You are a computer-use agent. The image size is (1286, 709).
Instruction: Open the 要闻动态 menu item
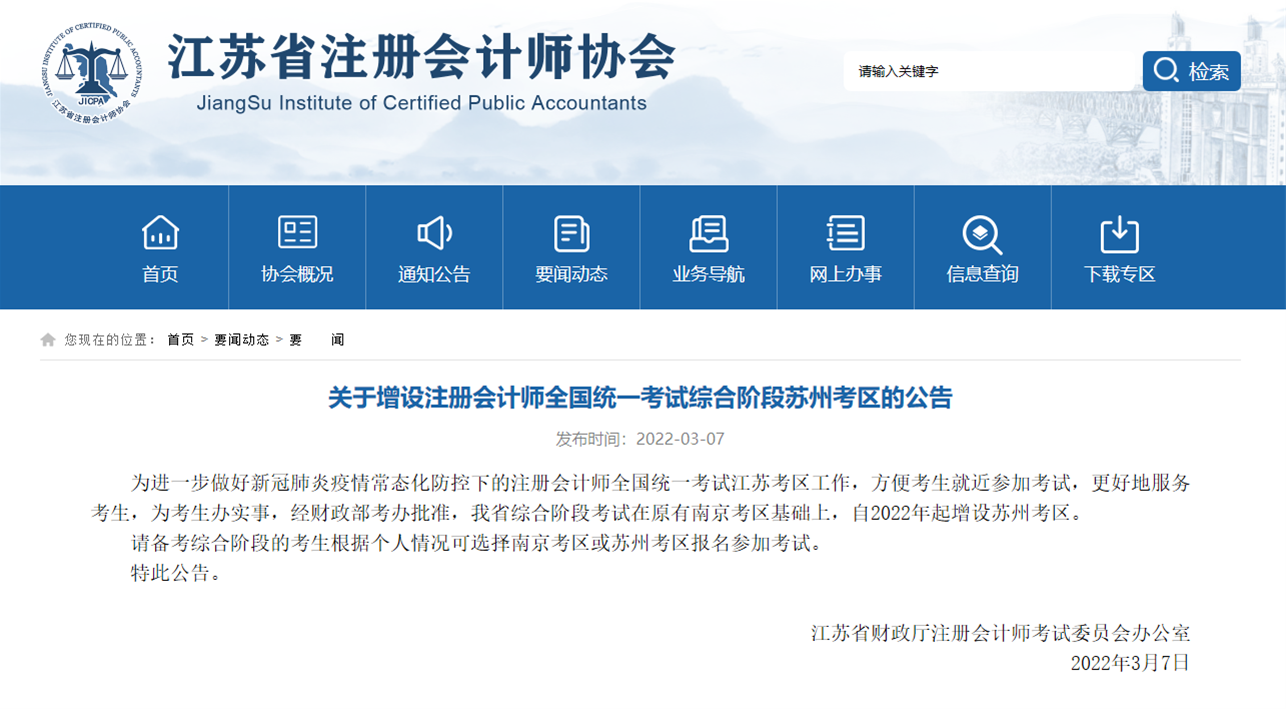pyautogui.click(x=571, y=274)
